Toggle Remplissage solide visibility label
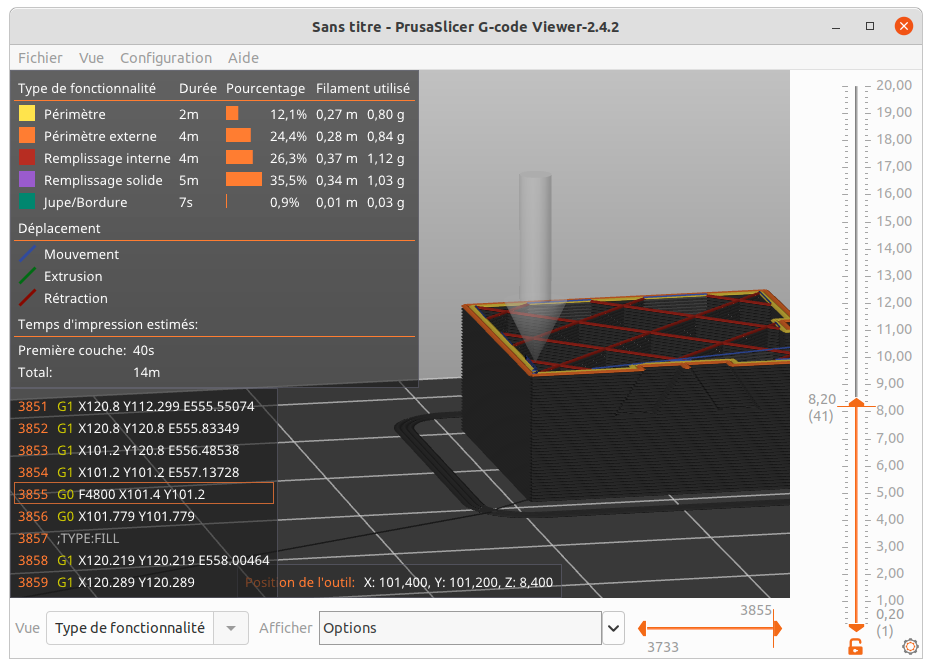 click(x=103, y=180)
